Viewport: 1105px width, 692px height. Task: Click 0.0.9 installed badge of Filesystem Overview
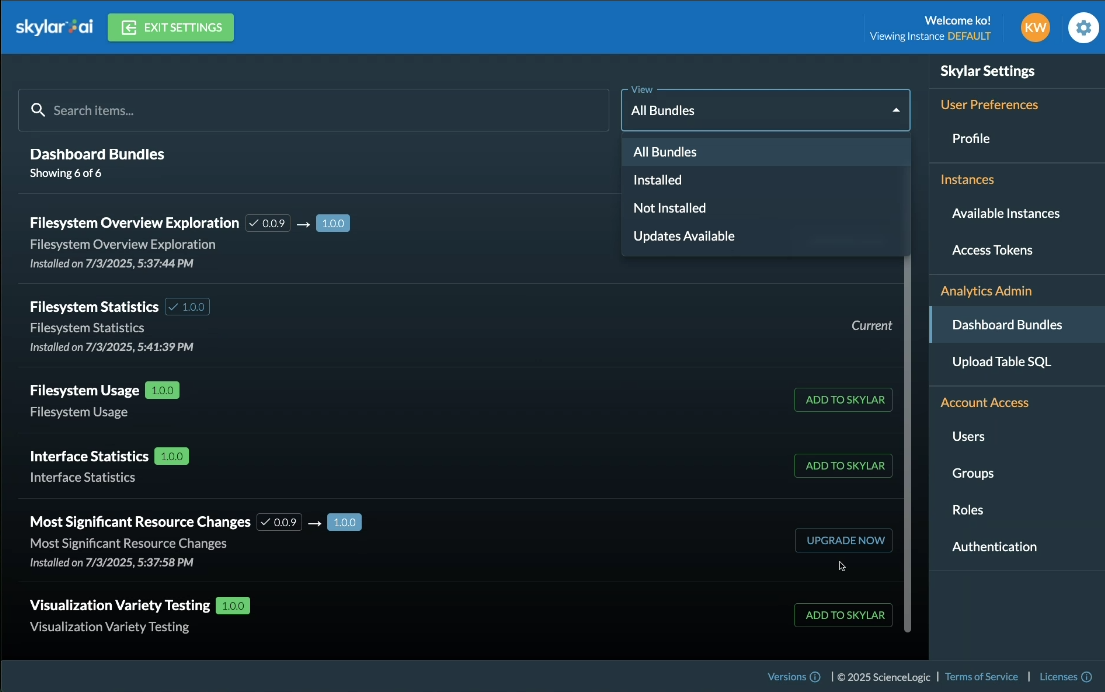[x=268, y=223]
